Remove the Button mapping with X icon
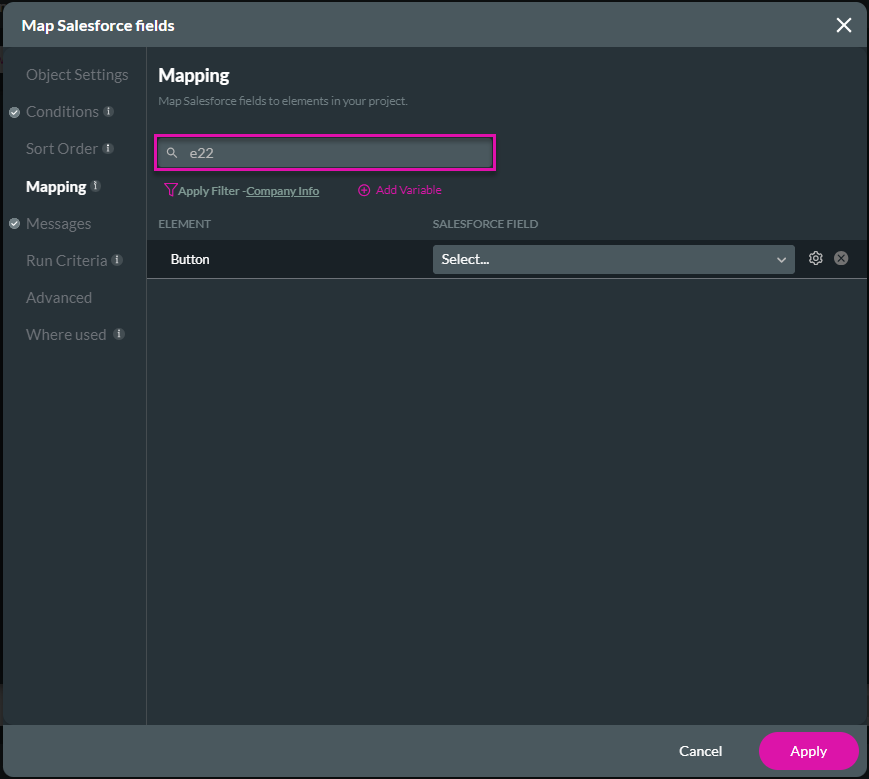The width and height of the screenshot is (869, 779). point(841,258)
